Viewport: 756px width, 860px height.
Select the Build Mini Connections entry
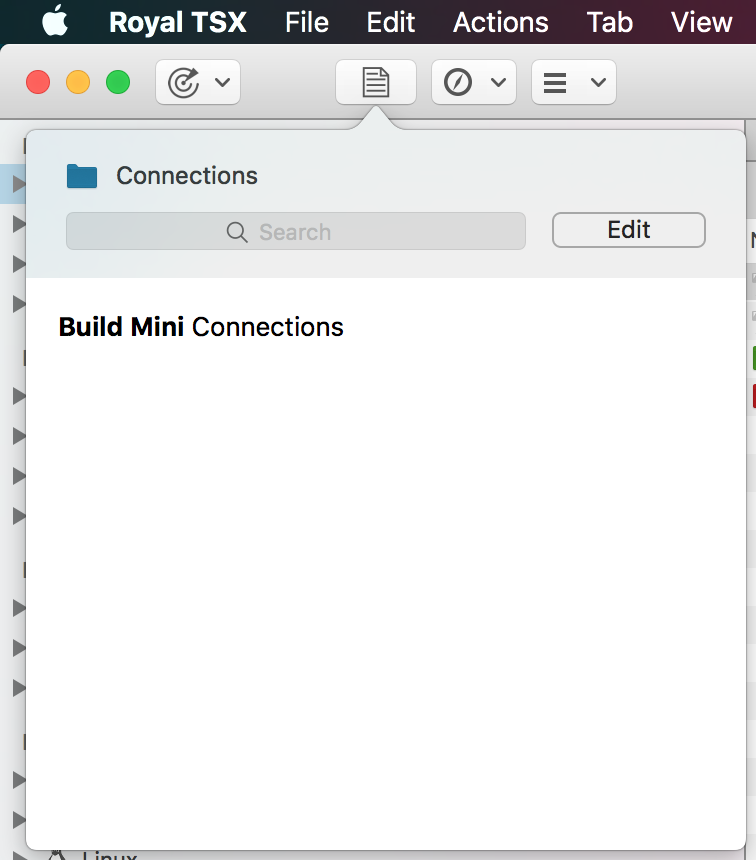click(x=201, y=327)
